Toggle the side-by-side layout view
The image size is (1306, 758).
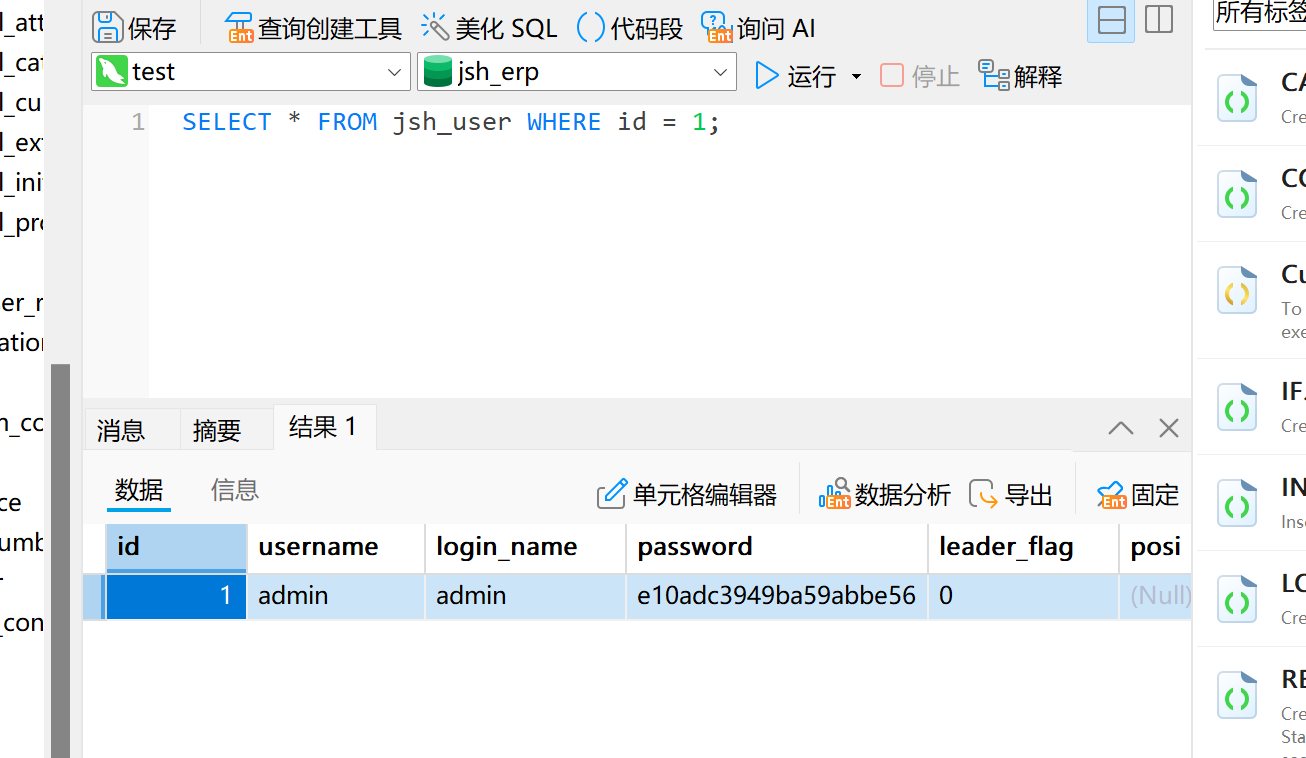click(x=1159, y=20)
